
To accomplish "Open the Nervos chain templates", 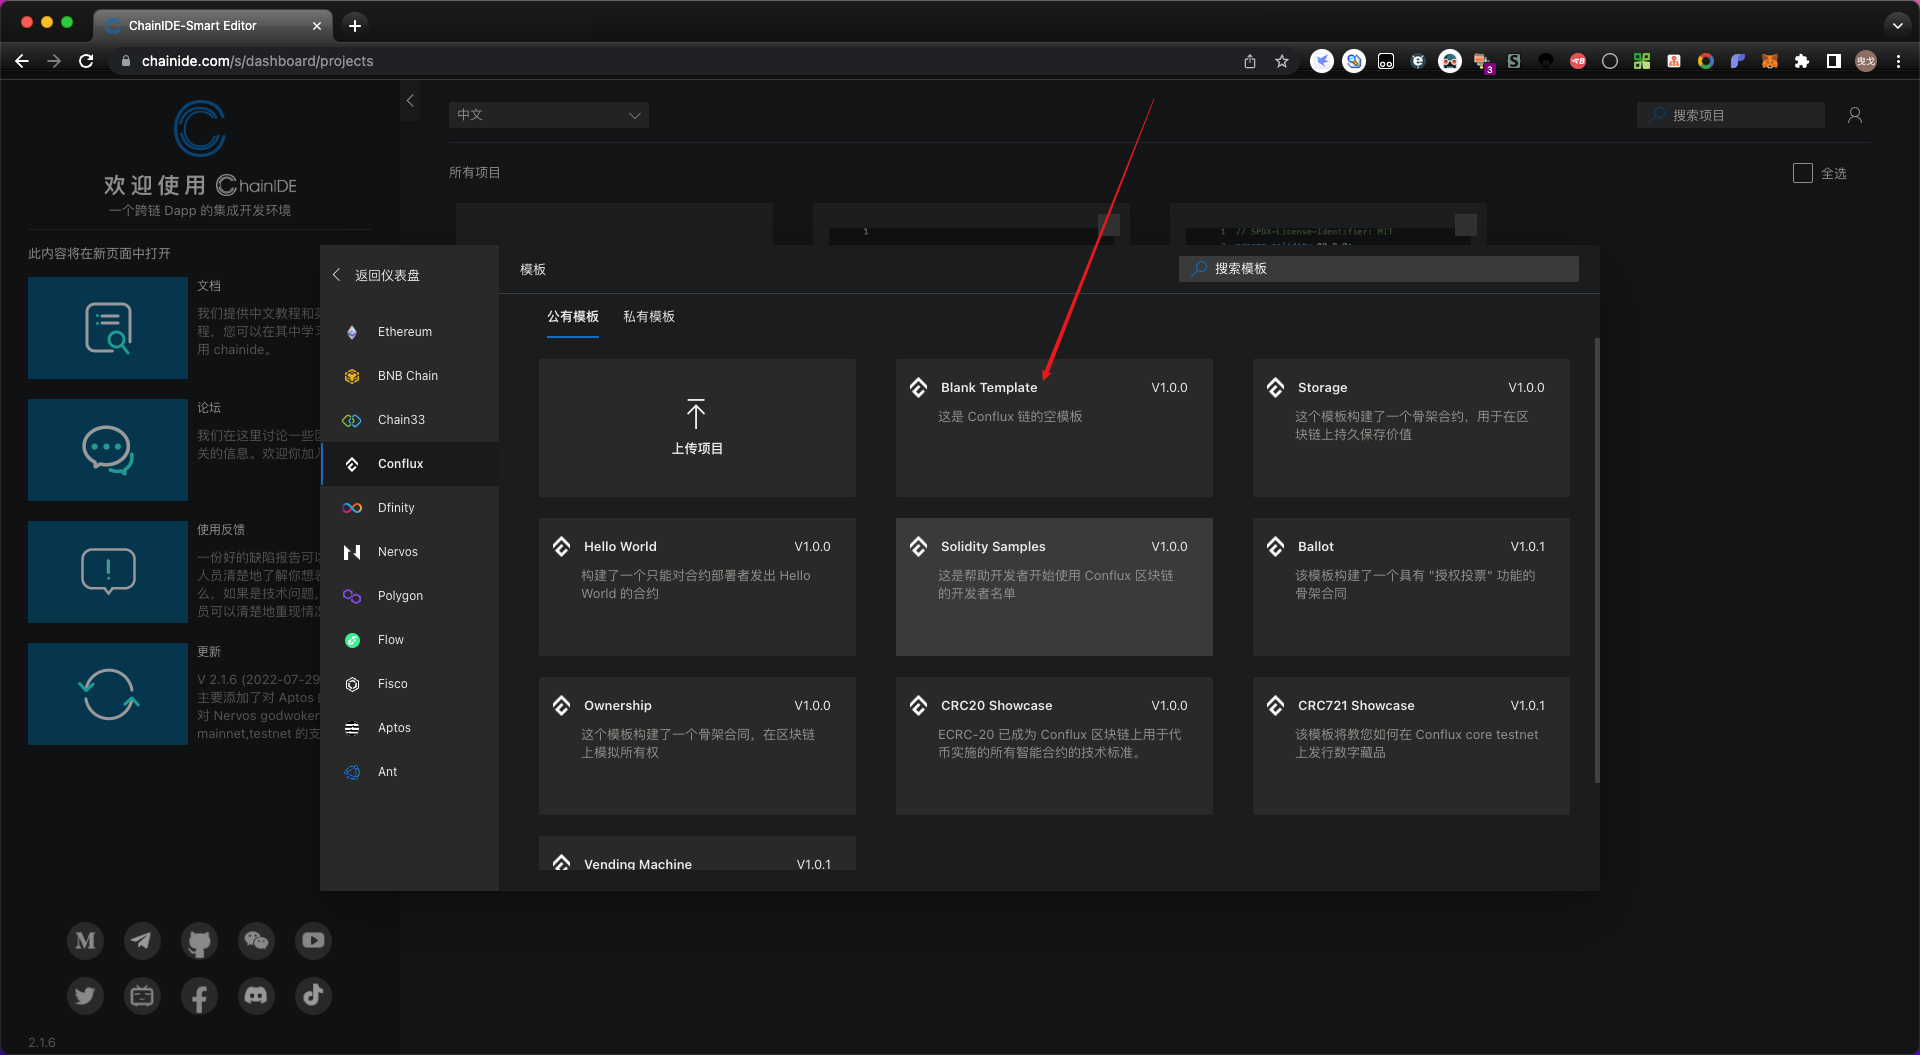I will point(410,552).
